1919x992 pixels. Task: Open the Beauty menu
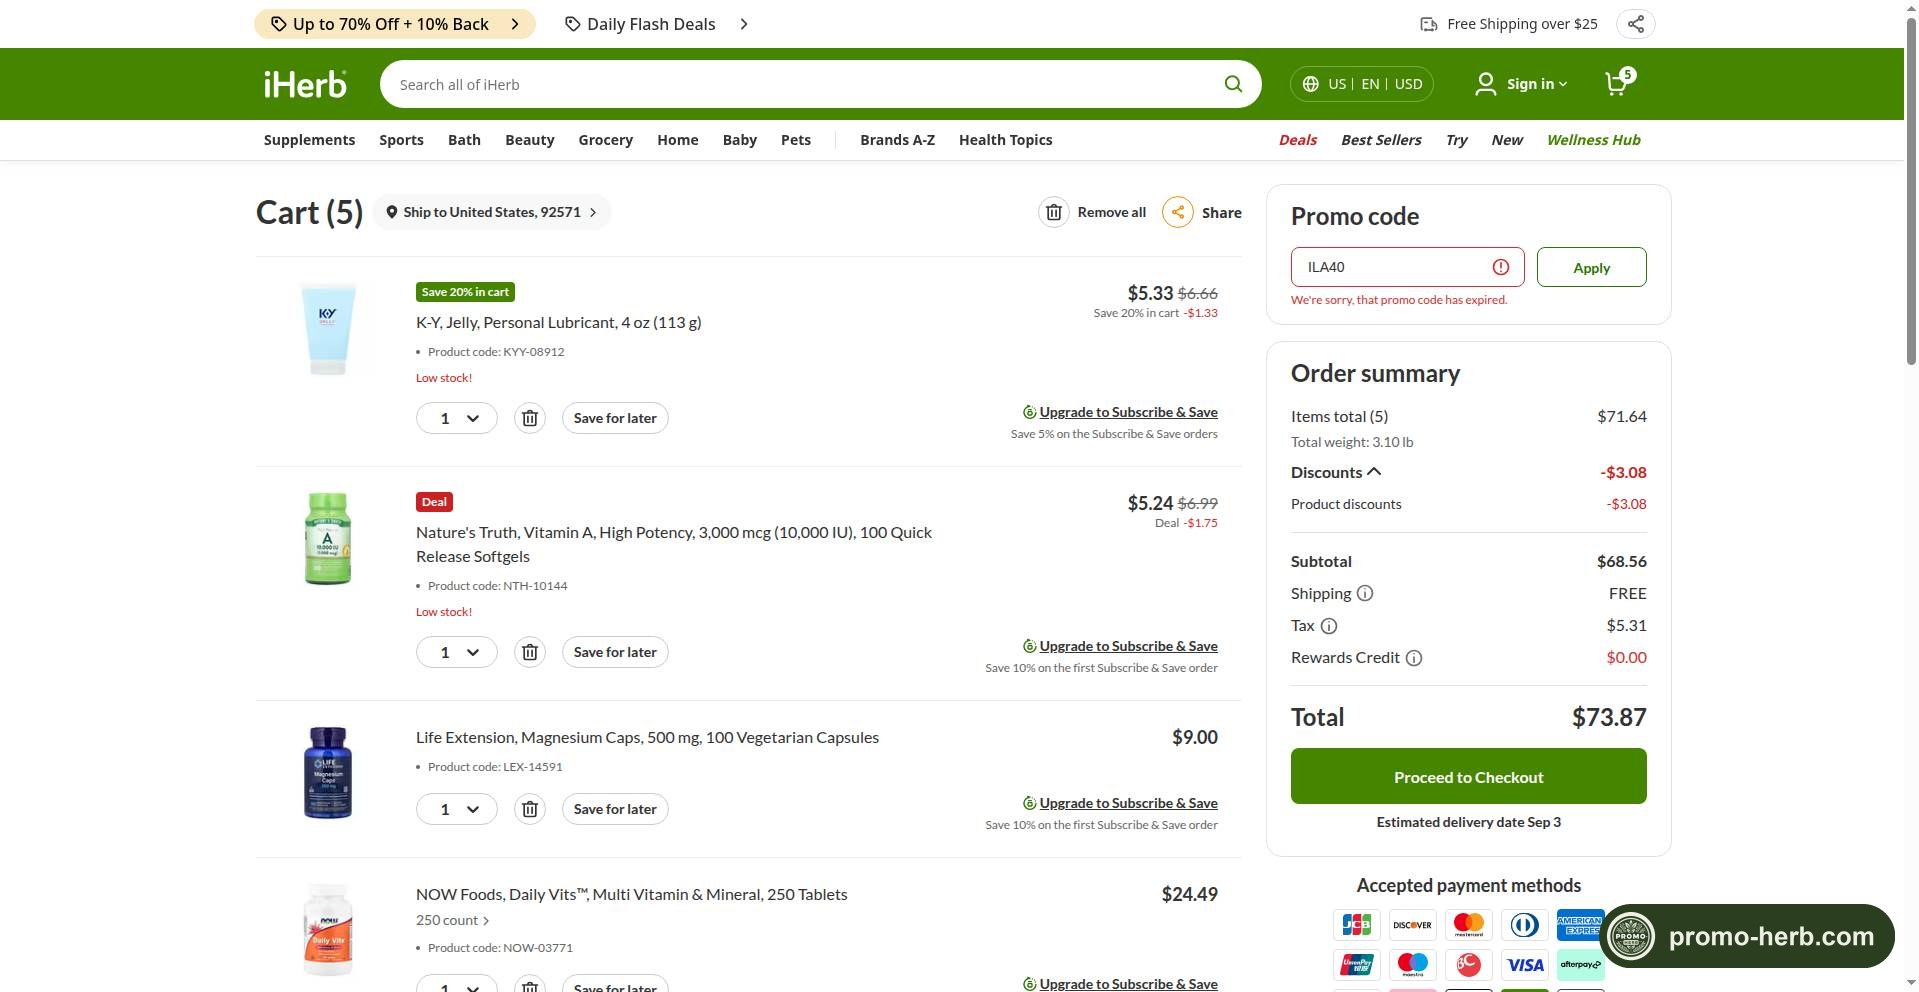pyautogui.click(x=529, y=140)
